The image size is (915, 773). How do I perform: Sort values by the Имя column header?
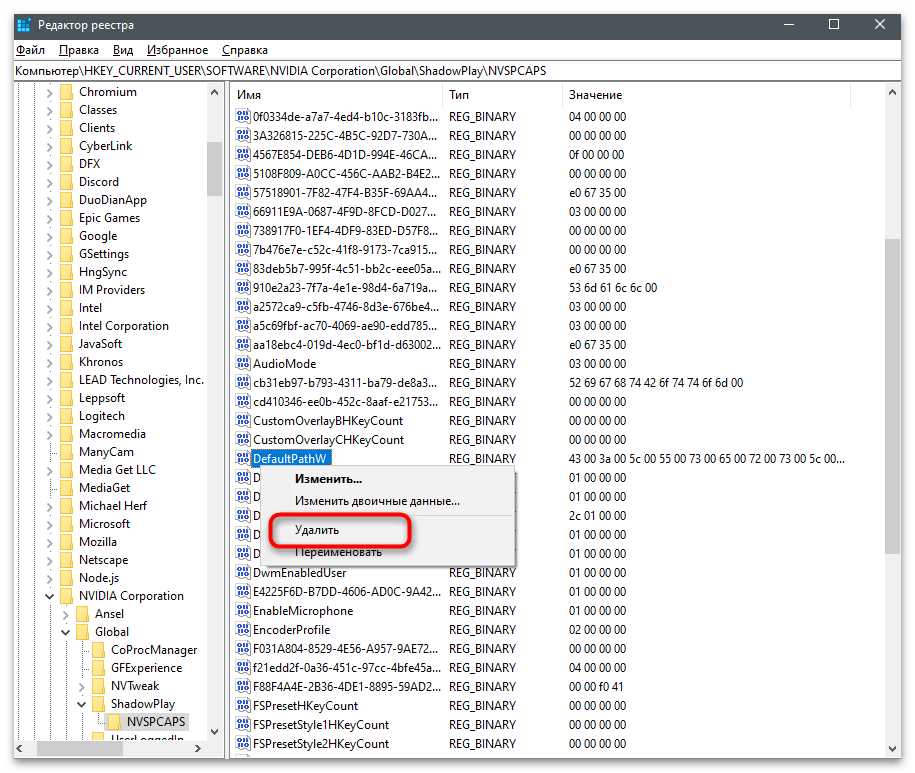pyautogui.click(x=337, y=95)
